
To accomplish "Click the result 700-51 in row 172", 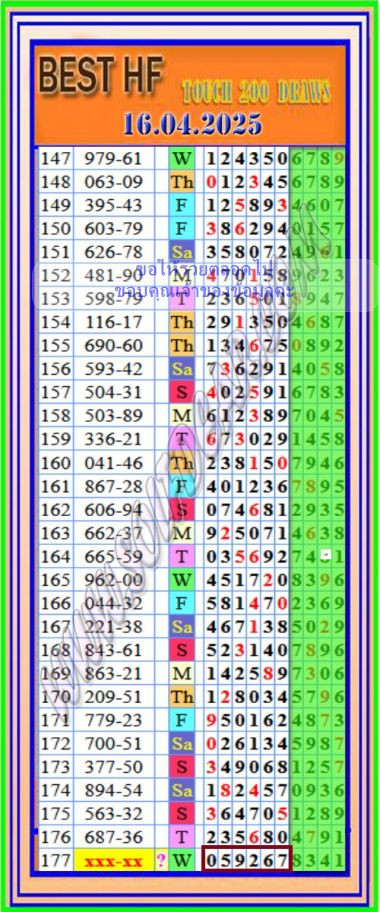I will pyautogui.click(x=113, y=744).
